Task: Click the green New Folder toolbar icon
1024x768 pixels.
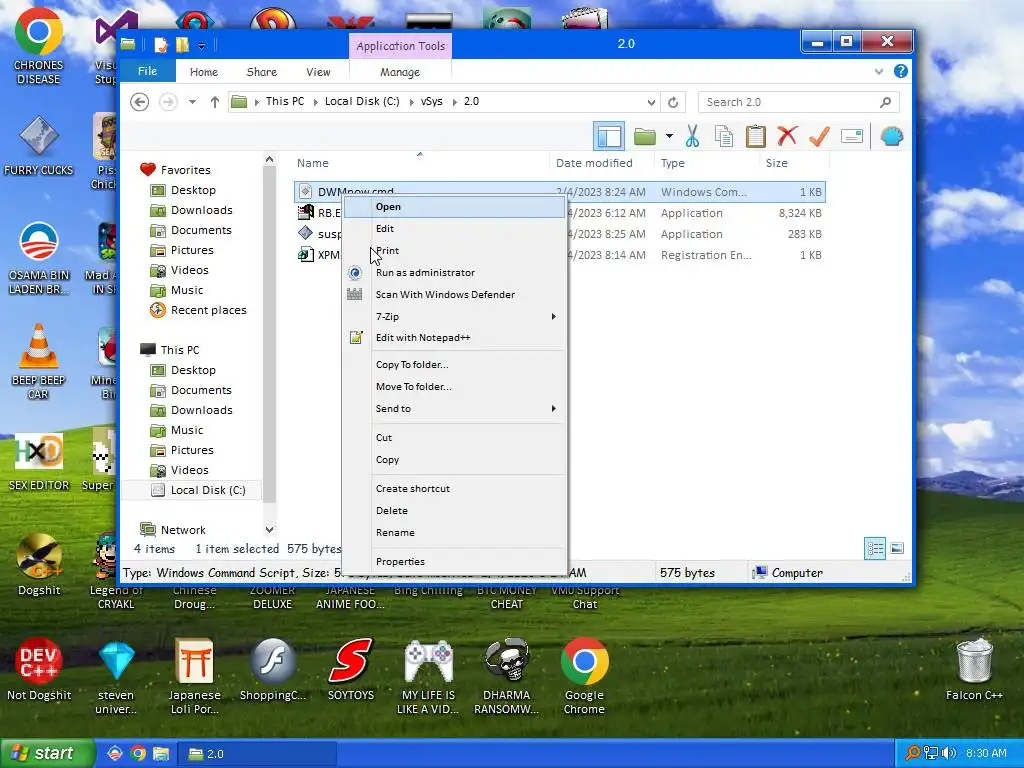Action: 645,136
